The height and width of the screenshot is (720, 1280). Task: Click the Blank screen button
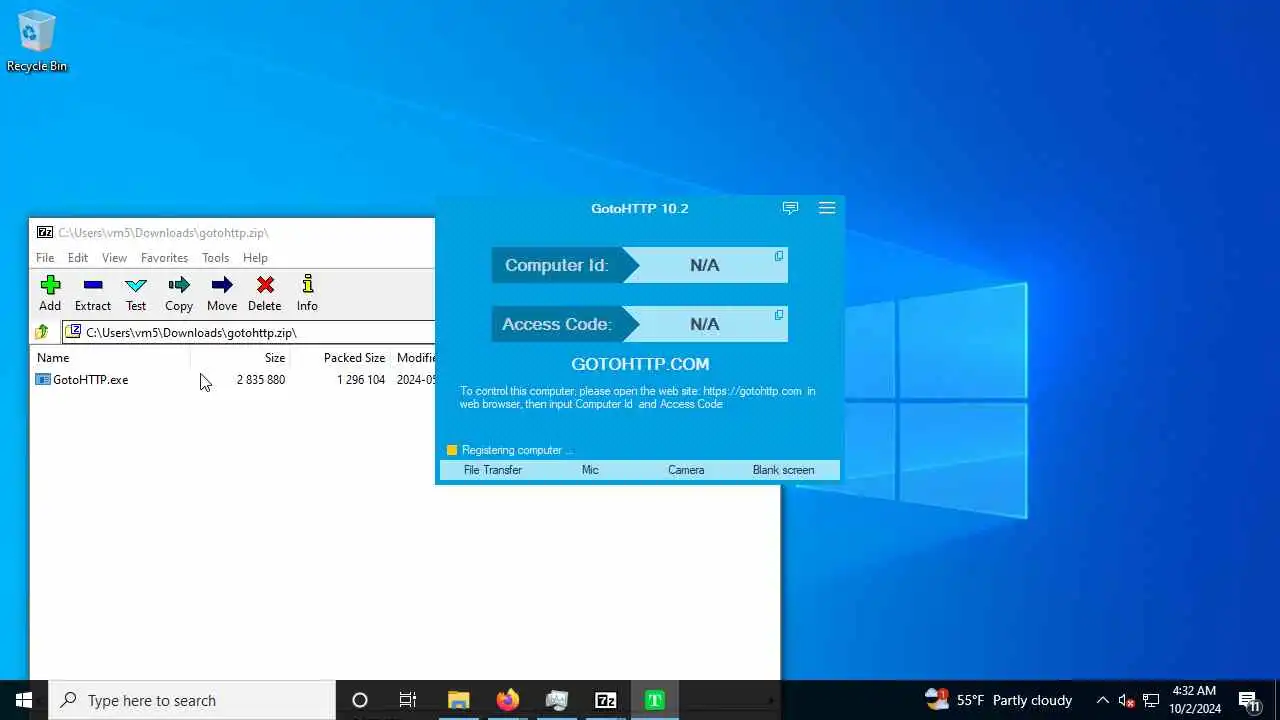click(783, 470)
